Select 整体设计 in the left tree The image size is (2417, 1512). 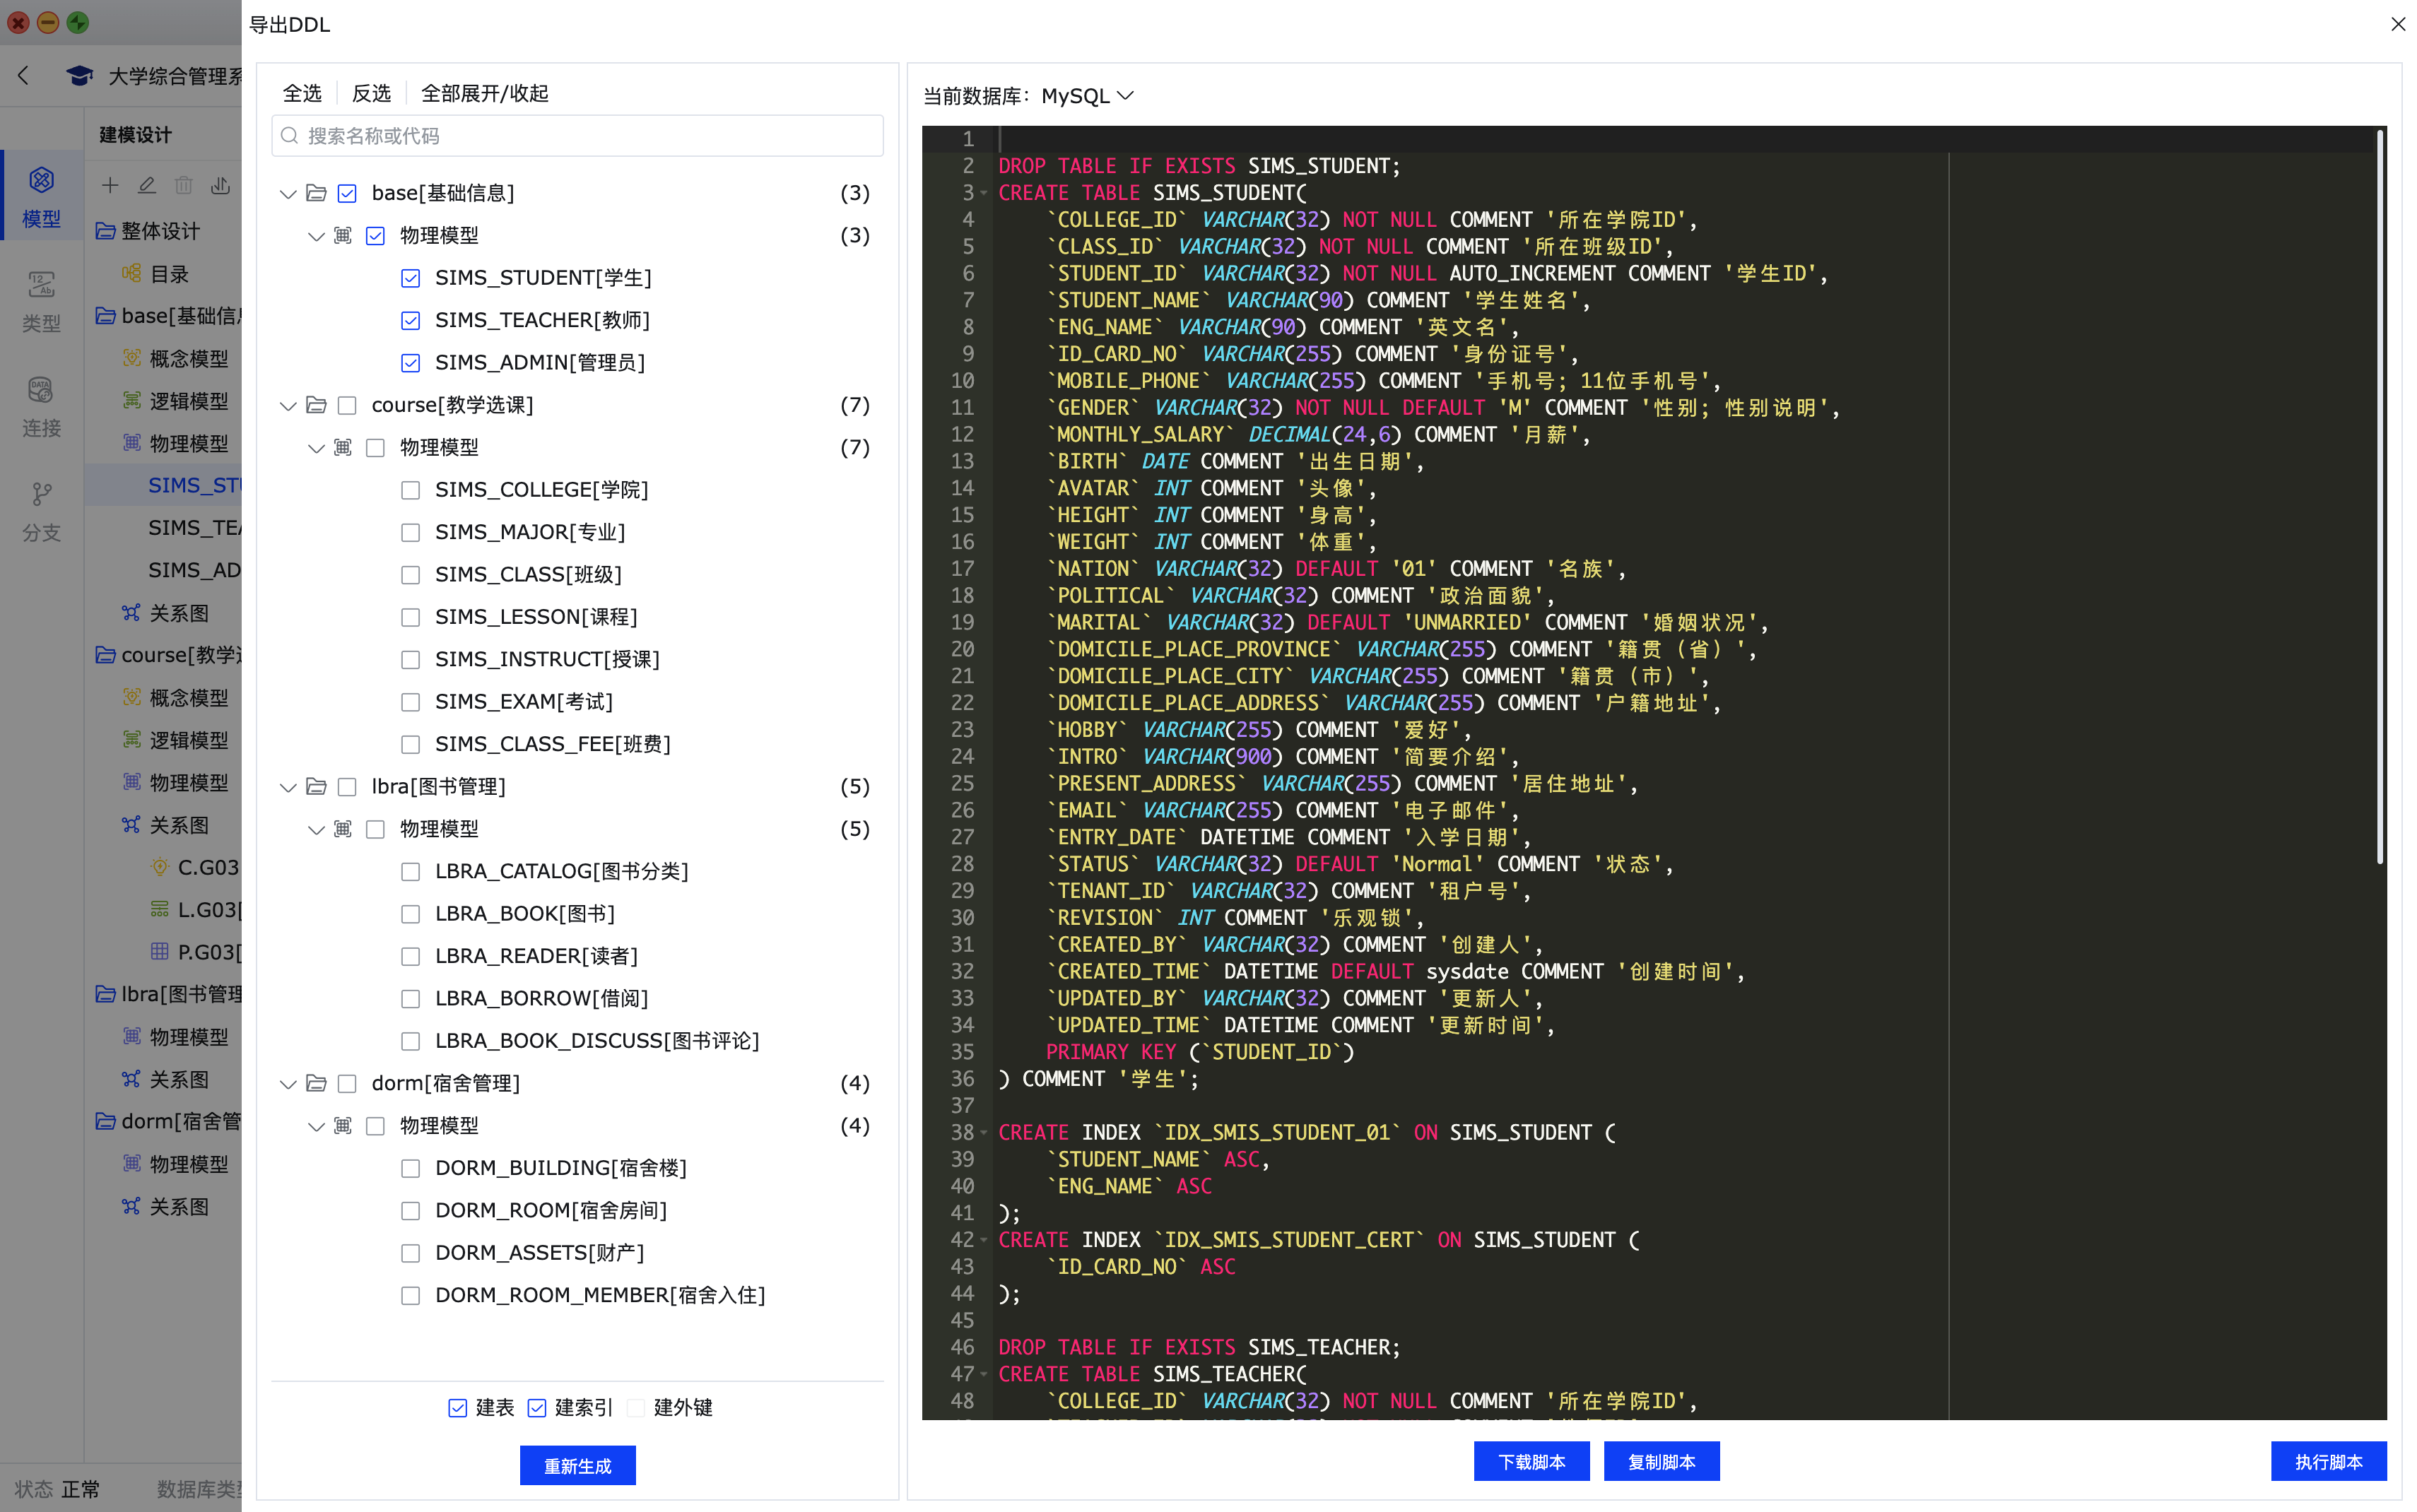pyautogui.click(x=160, y=231)
